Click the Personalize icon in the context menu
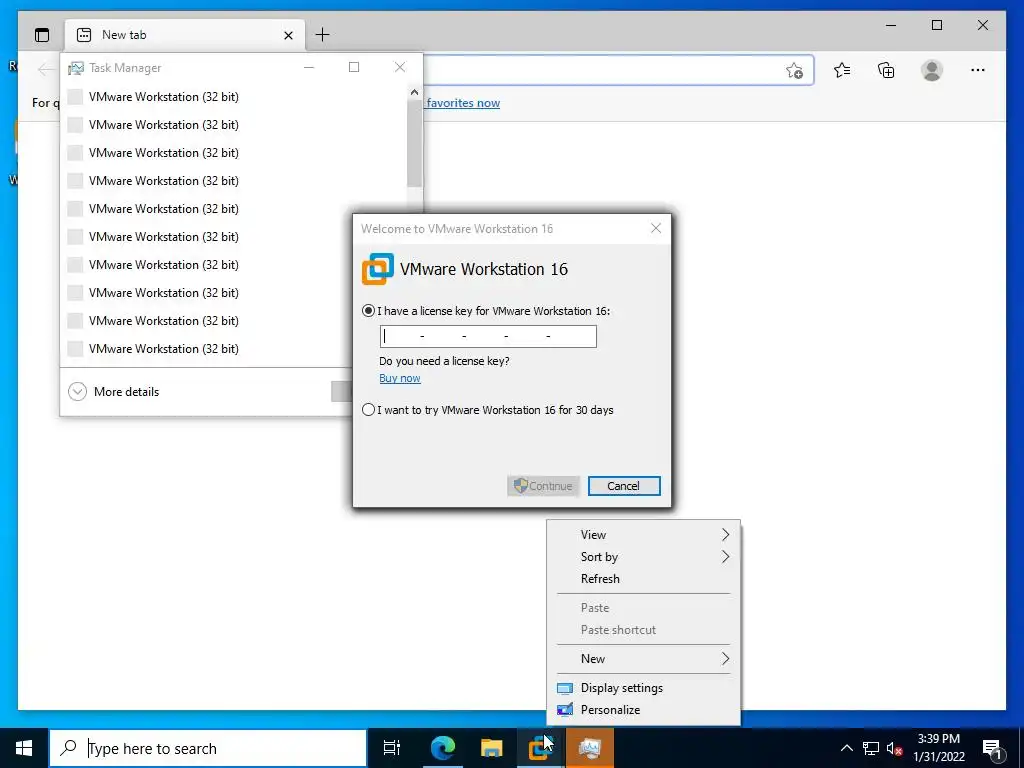The height and width of the screenshot is (768, 1024). 564,710
